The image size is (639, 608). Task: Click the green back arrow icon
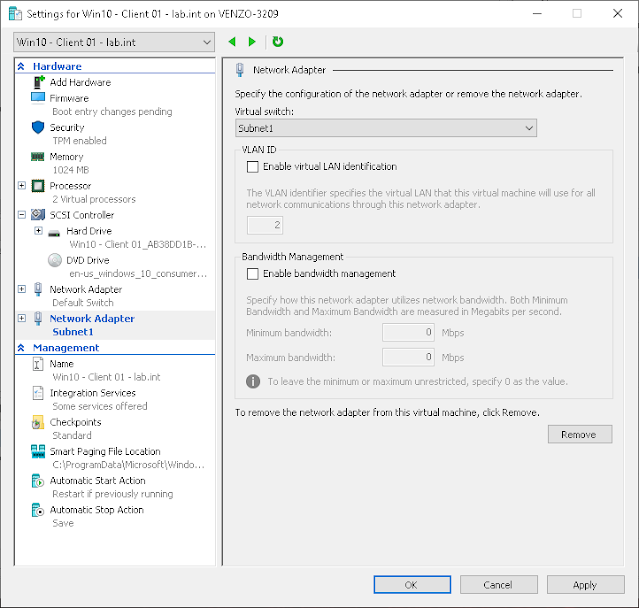click(232, 42)
